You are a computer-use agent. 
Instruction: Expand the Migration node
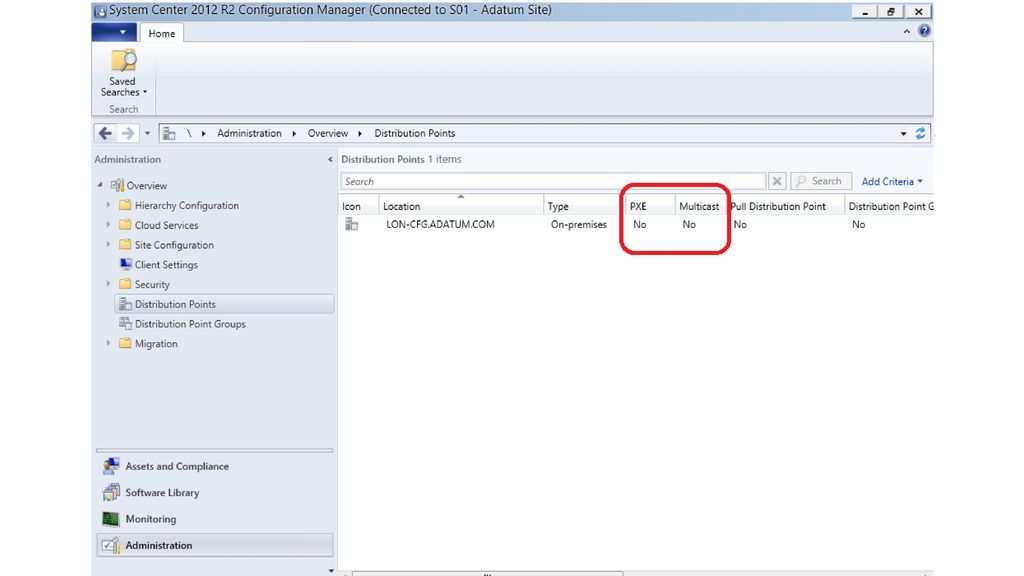tap(108, 344)
